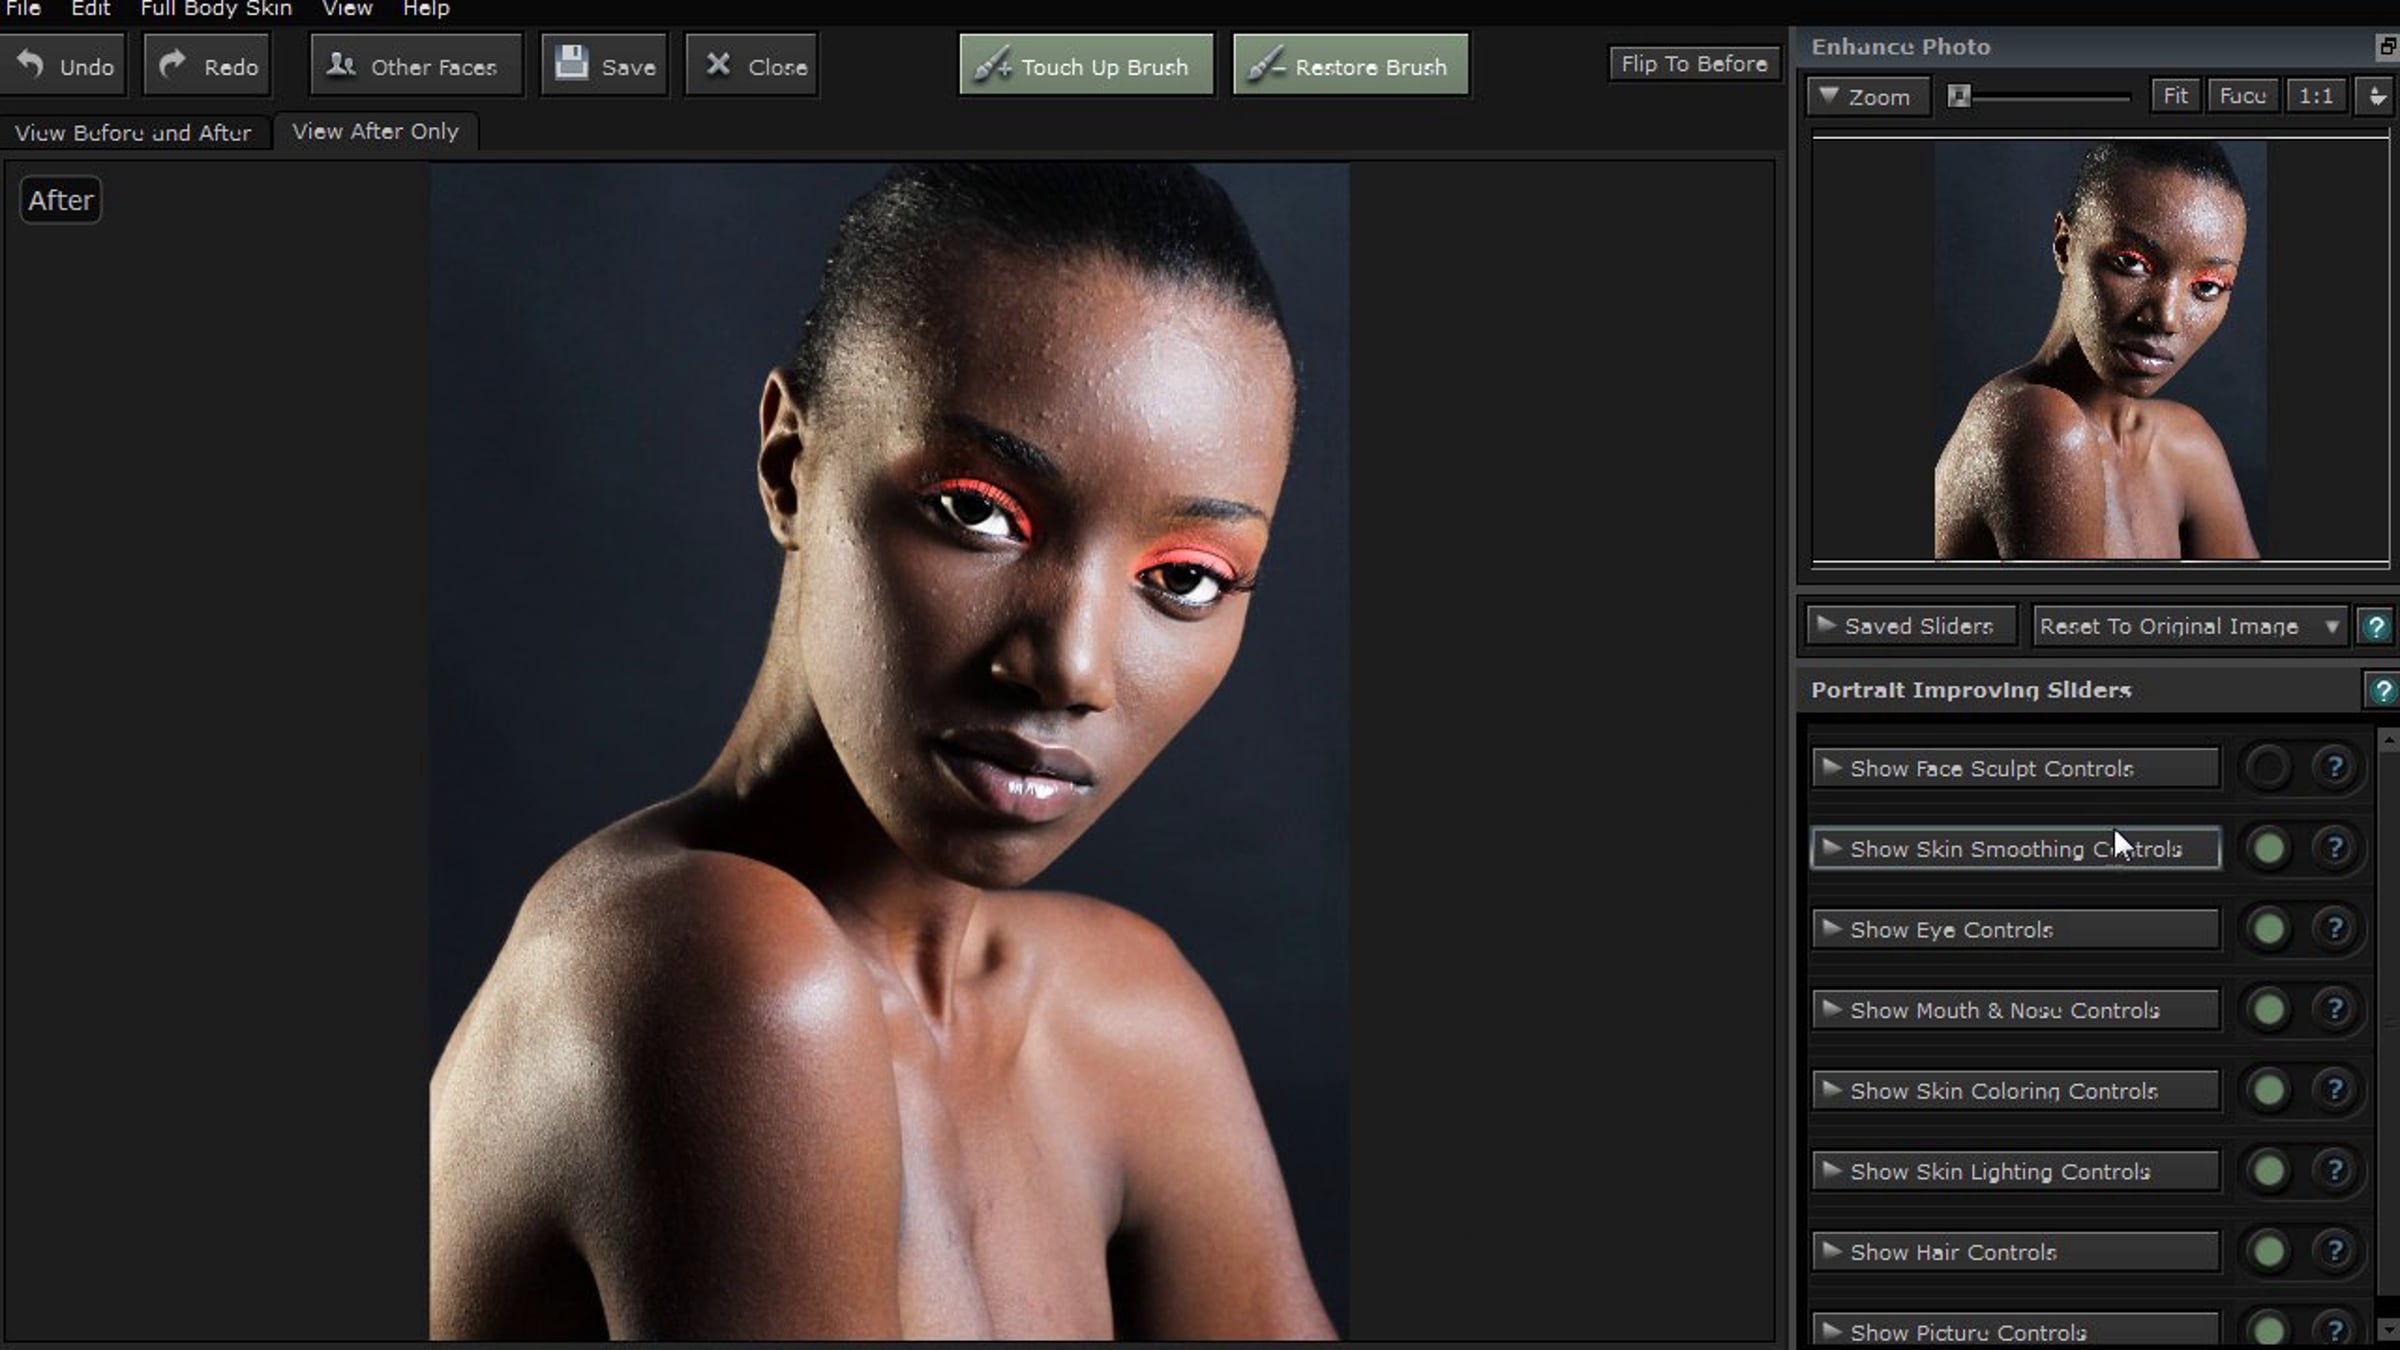
Task: Expand the Saved Sliders section
Action: click(1910, 627)
